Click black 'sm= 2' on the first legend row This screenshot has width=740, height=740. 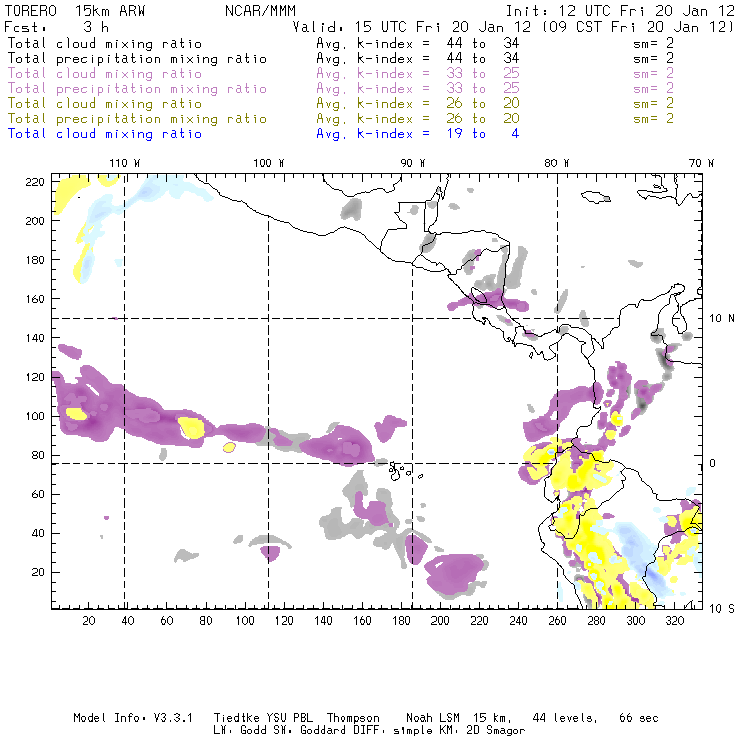coord(653,44)
